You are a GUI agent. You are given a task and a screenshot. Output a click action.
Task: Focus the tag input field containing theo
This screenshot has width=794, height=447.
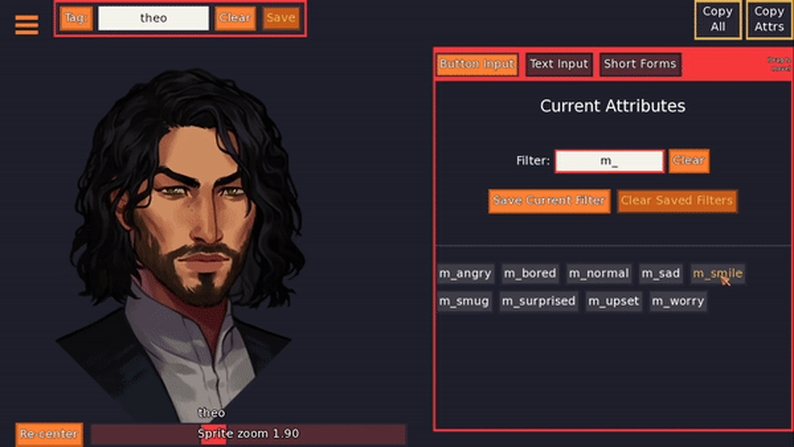(x=153, y=18)
